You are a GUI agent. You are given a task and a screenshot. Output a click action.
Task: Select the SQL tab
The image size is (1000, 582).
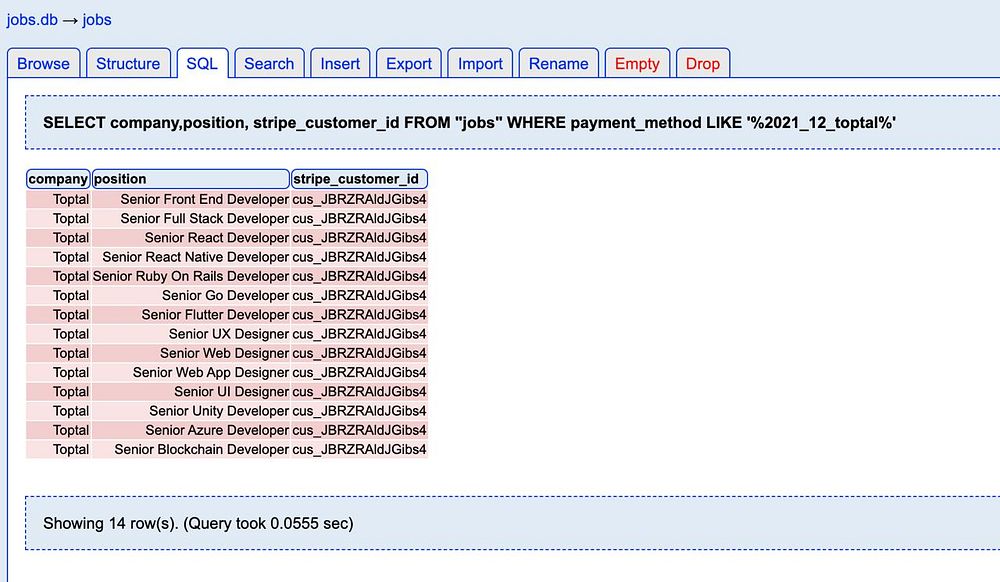click(202, 64)
